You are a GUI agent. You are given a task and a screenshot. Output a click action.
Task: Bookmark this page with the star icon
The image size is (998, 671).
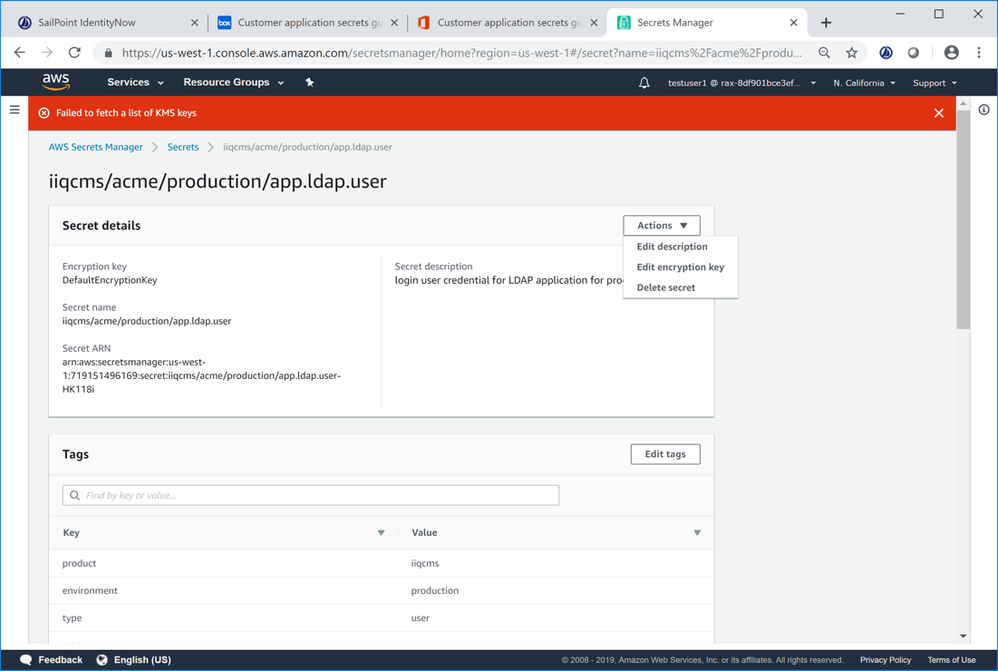coord(852,53)
